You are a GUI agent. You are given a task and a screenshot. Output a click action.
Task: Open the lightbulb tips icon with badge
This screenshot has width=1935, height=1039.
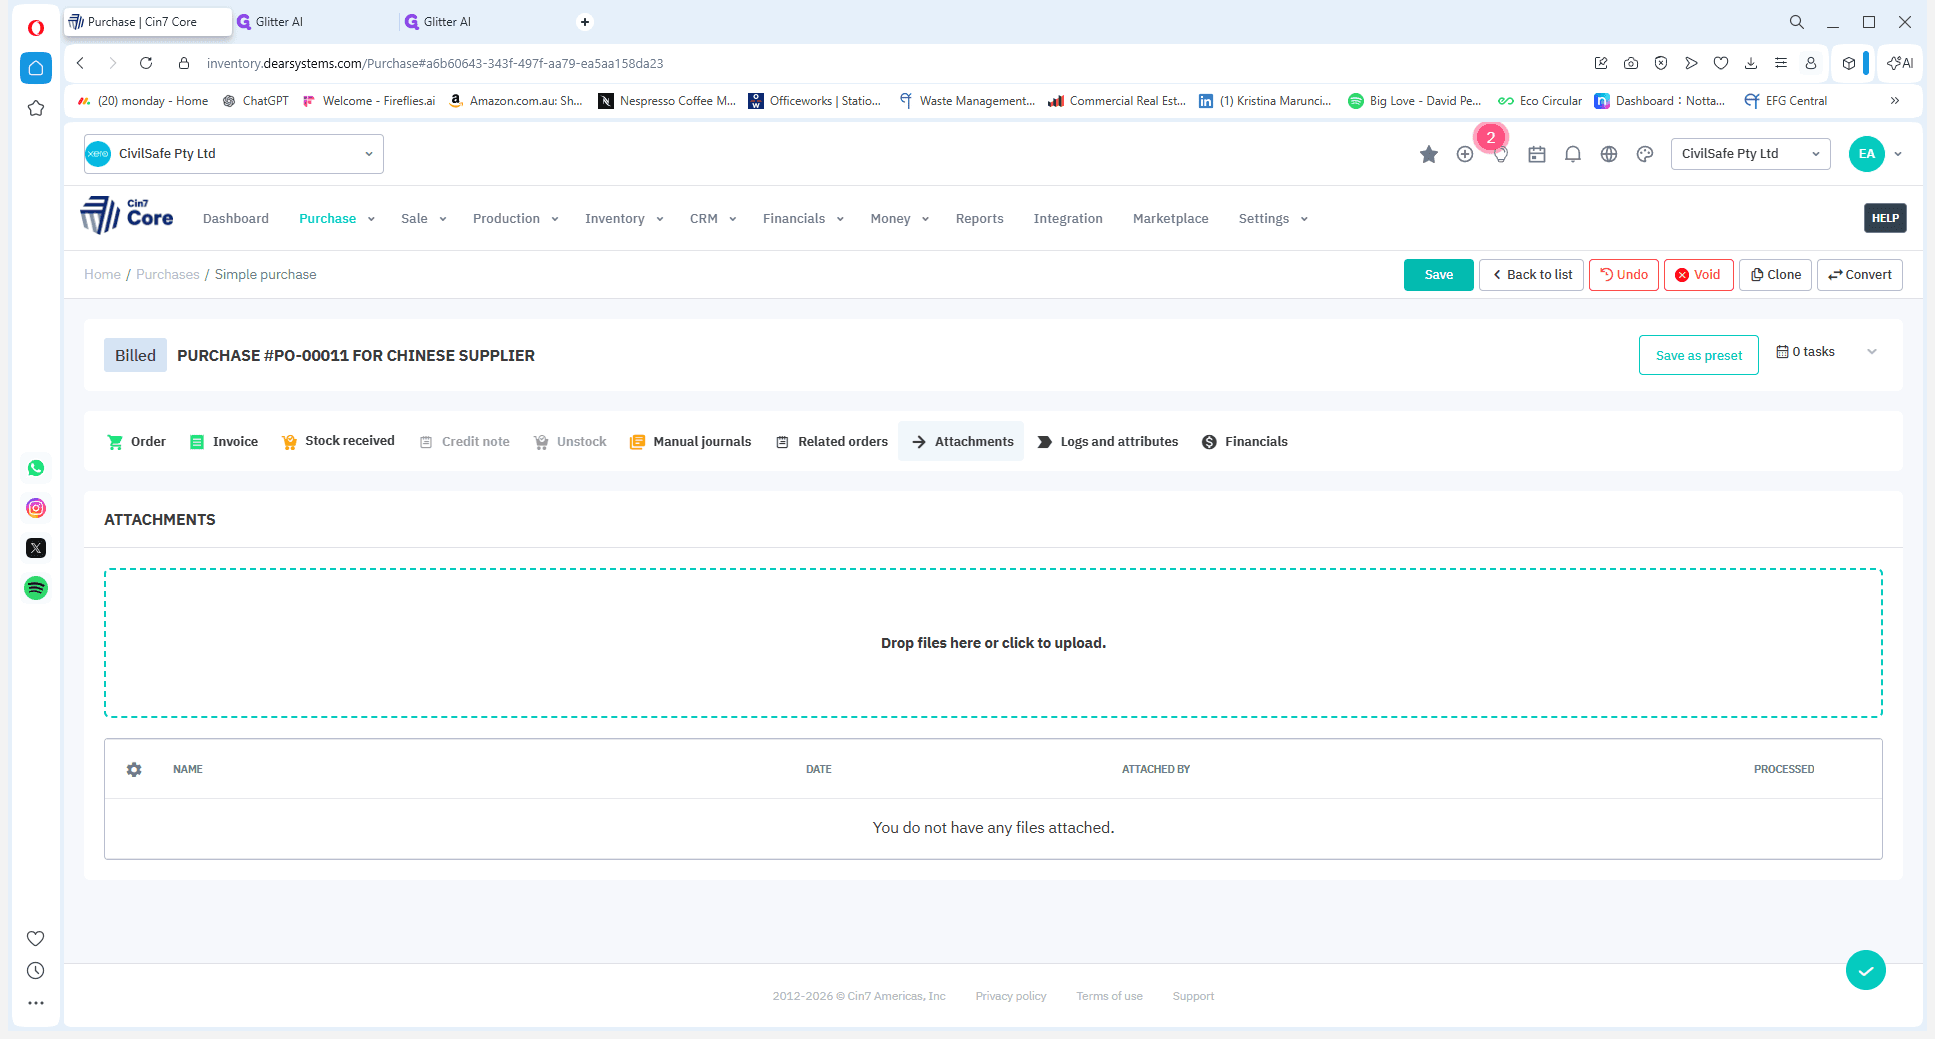tap(1500, 155)
